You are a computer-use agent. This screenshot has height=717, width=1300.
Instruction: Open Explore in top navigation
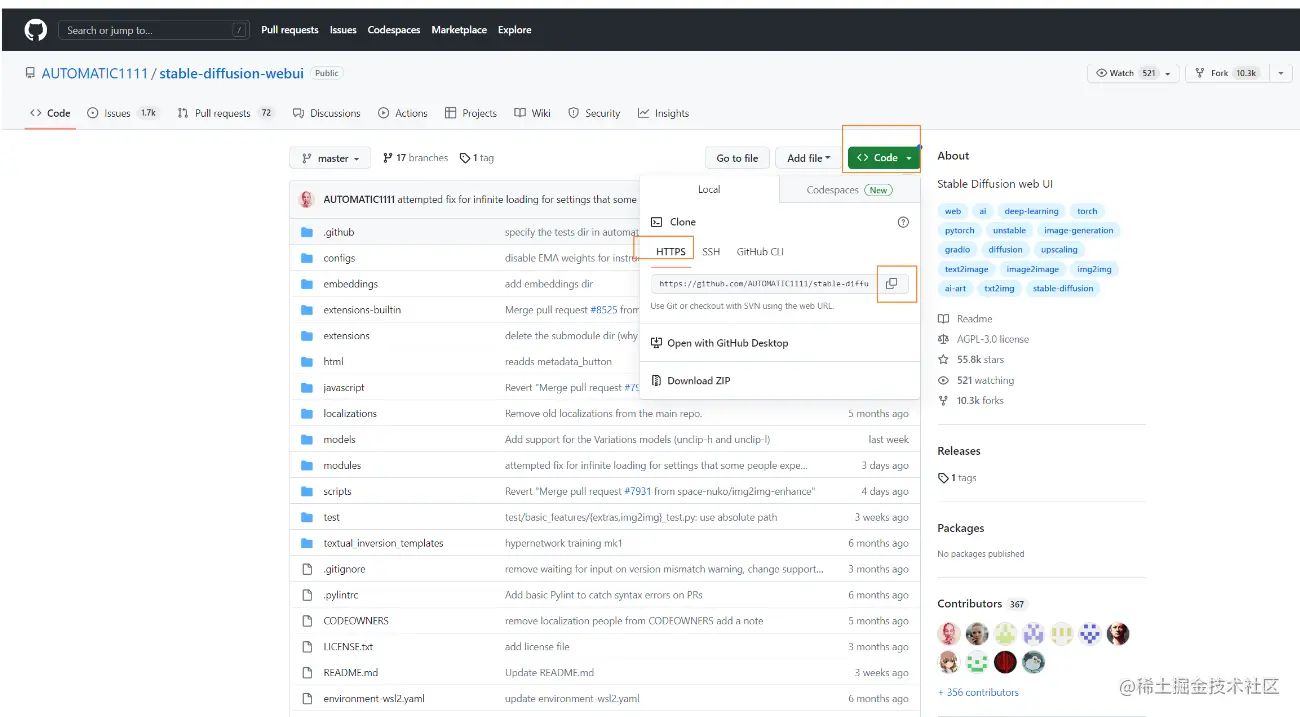[515, 30]
